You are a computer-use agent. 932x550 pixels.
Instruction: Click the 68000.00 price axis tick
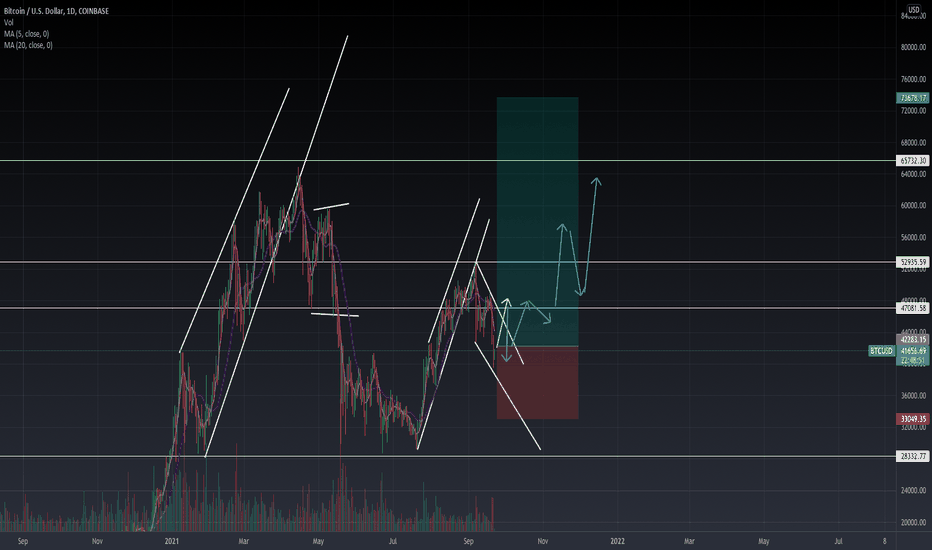tap(913, 143)
